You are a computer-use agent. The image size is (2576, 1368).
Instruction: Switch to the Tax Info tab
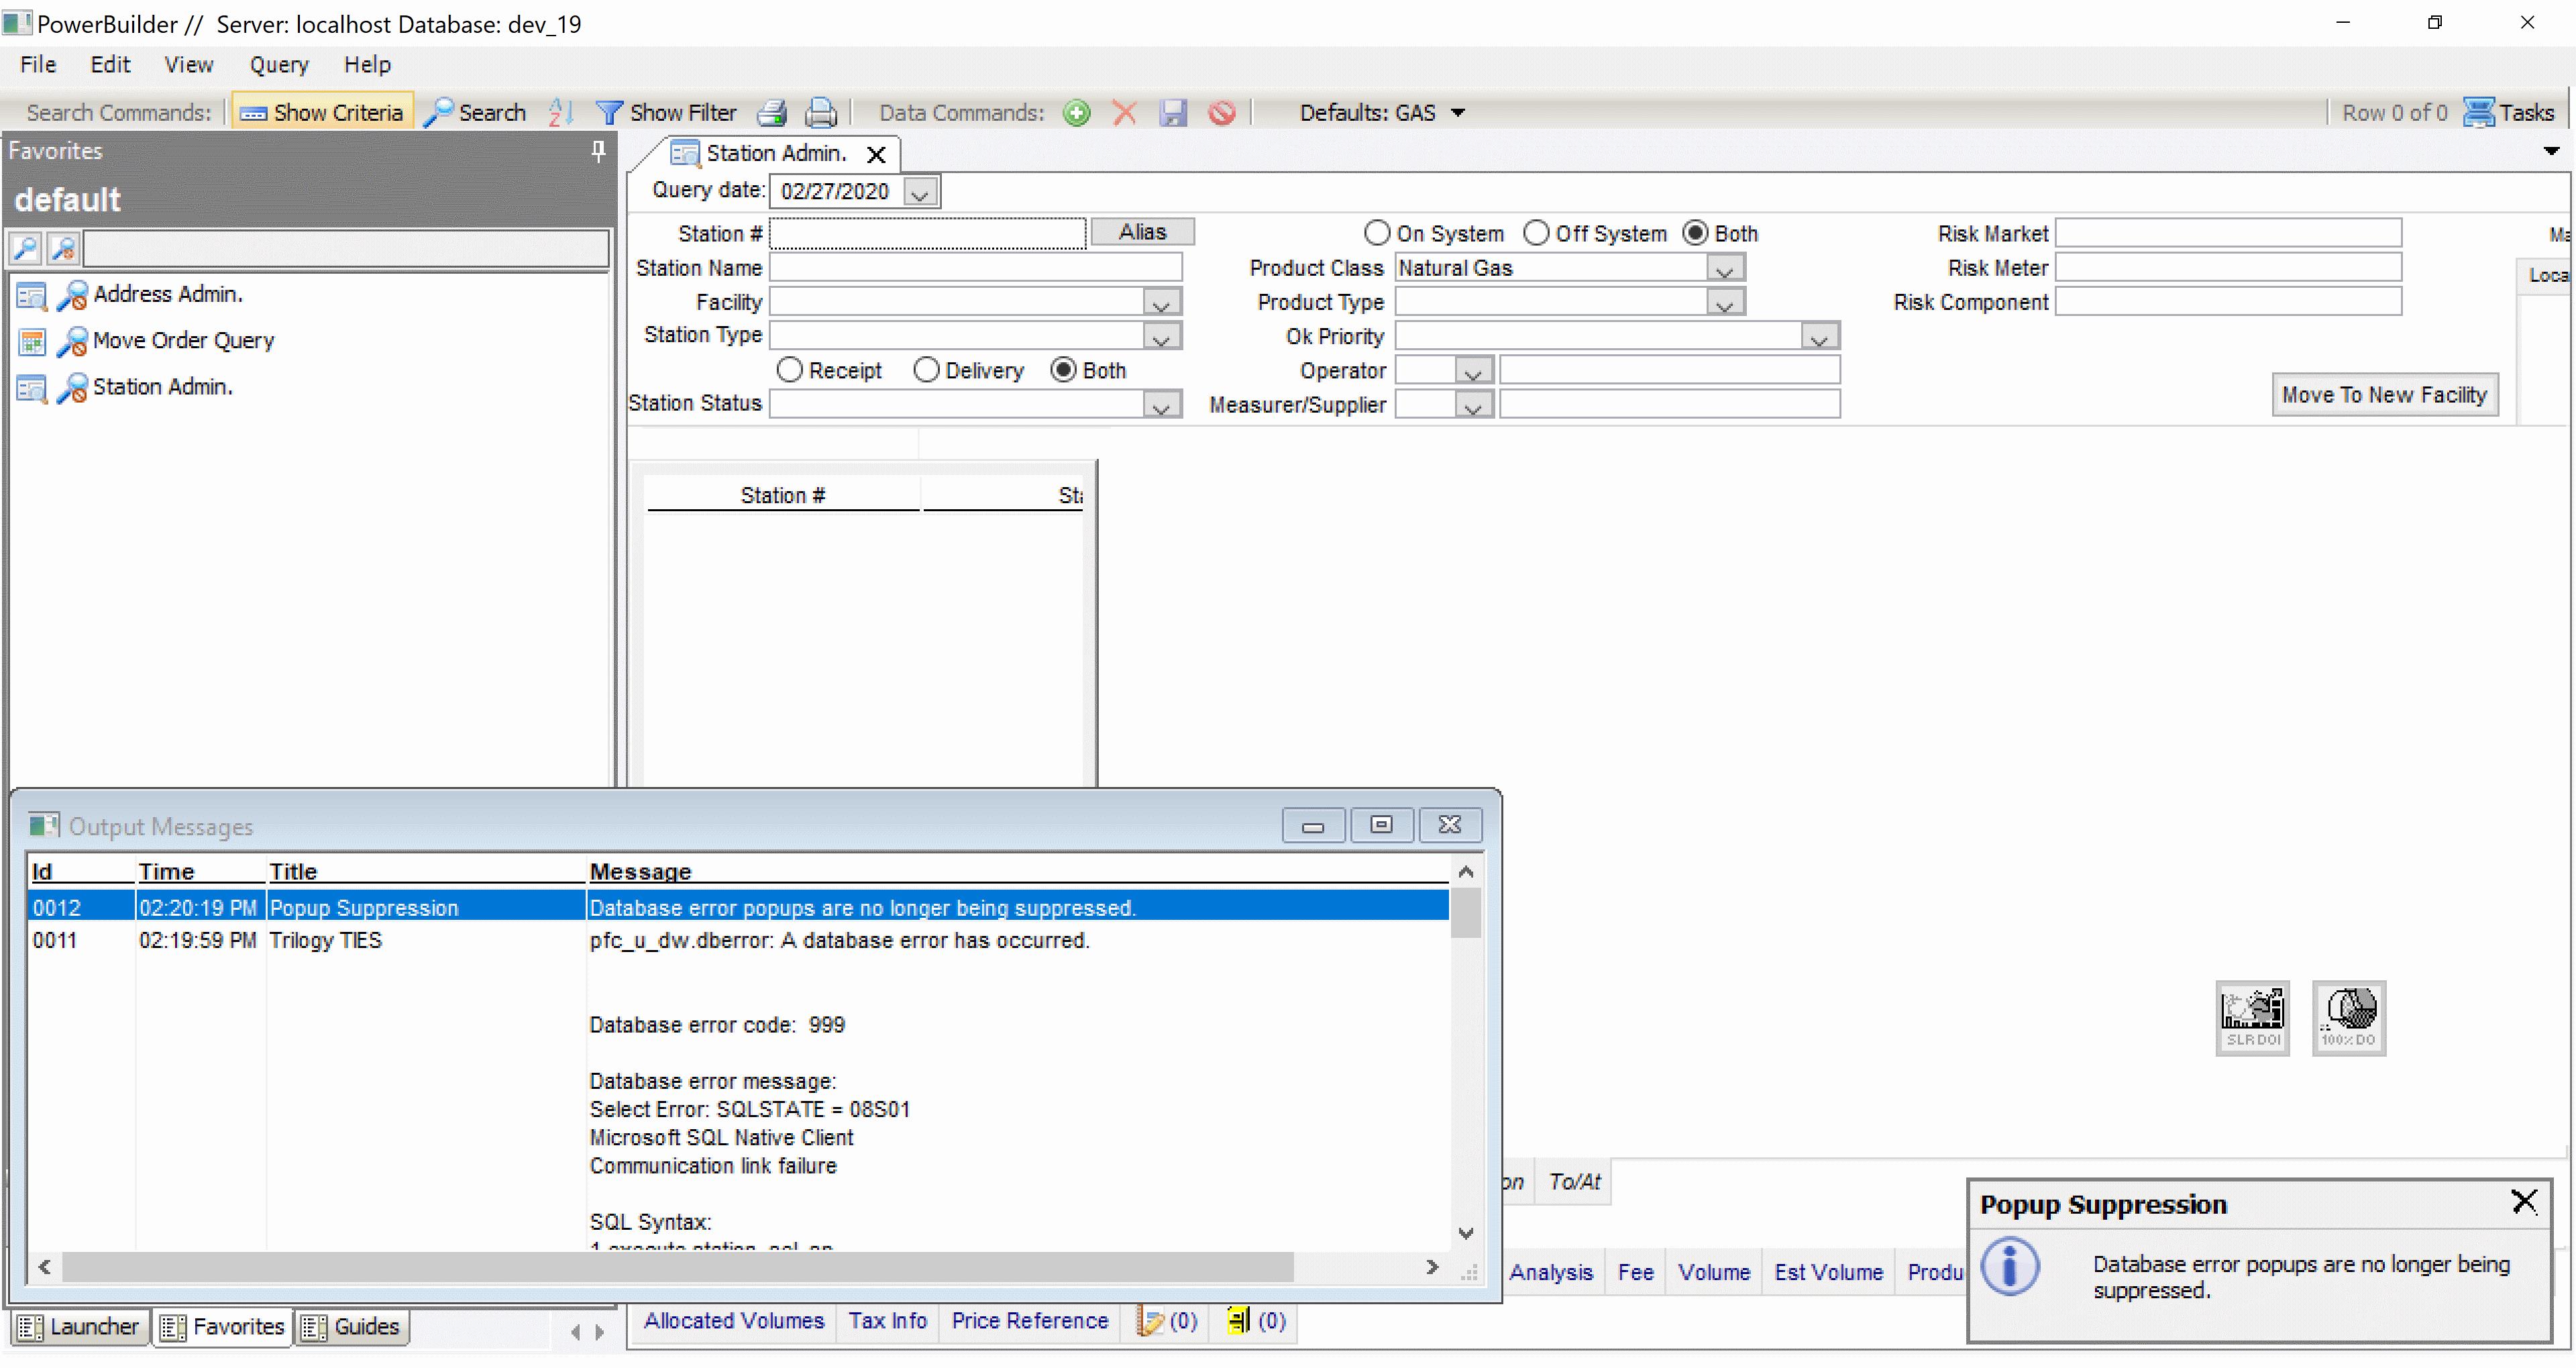click(887, 1321)
